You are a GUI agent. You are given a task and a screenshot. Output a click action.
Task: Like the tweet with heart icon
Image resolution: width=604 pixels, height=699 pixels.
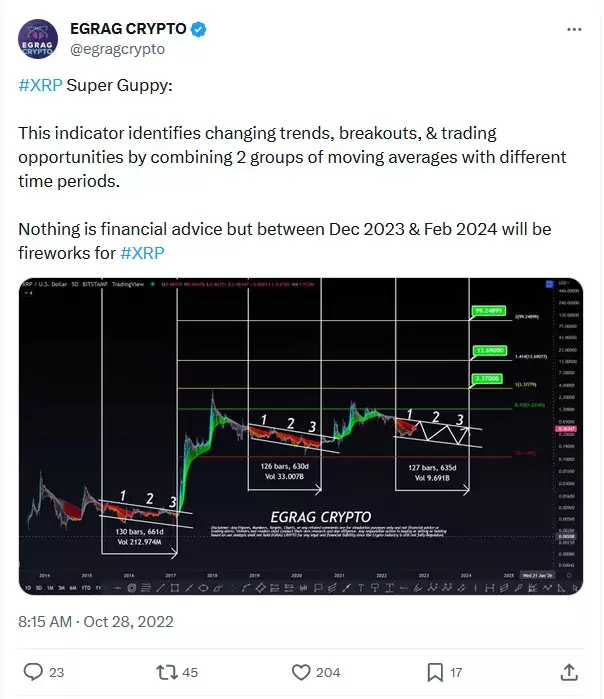click(301, 672)
